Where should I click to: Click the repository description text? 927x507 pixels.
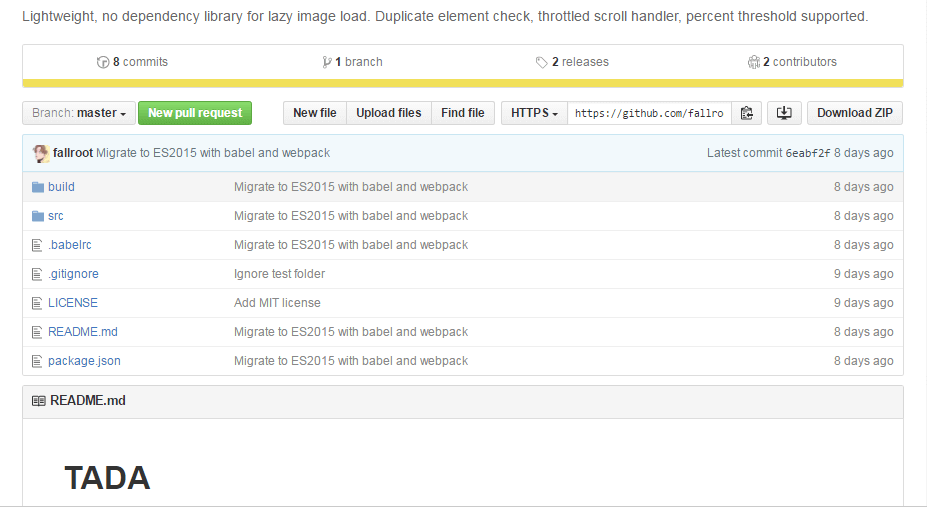(445, 17)
